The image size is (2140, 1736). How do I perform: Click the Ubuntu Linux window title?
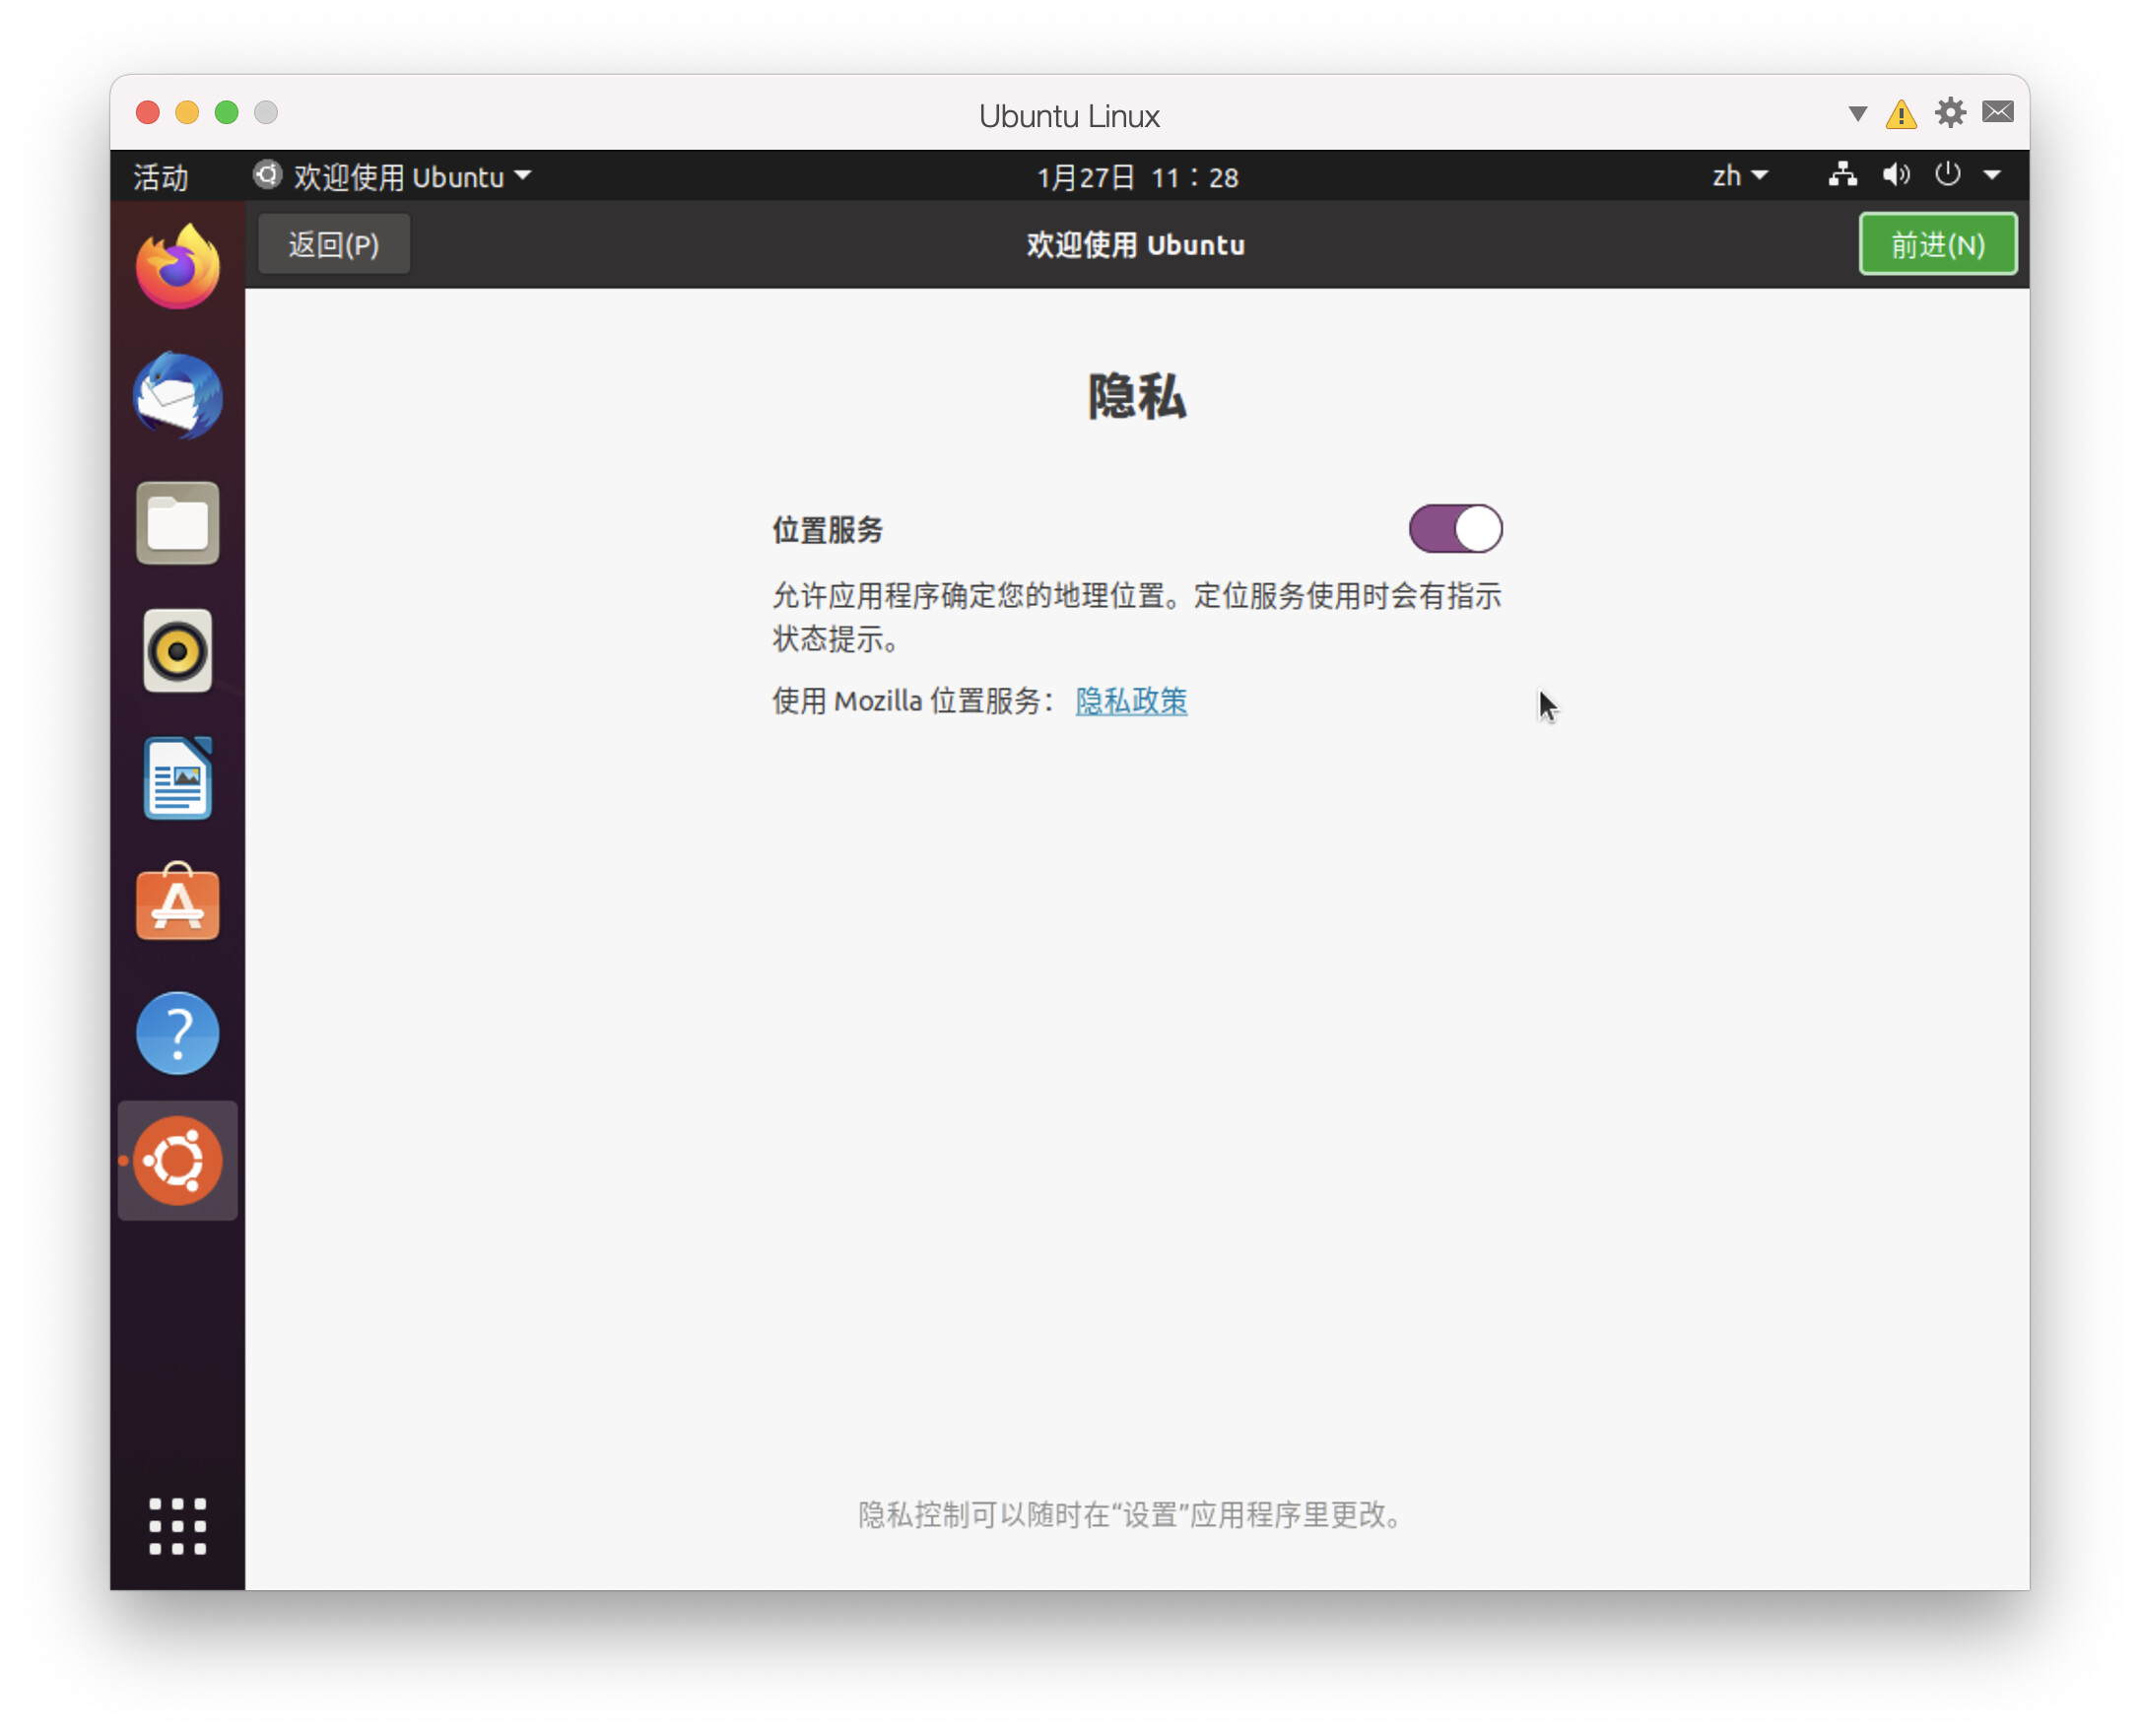pyautogui.click(x=1069, y=116)
